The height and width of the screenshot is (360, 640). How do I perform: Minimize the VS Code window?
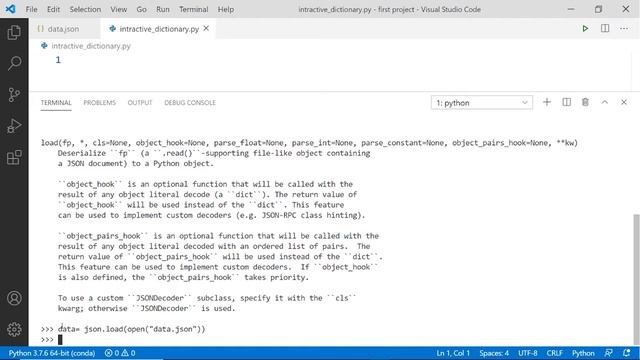click(x=571, y=9)
